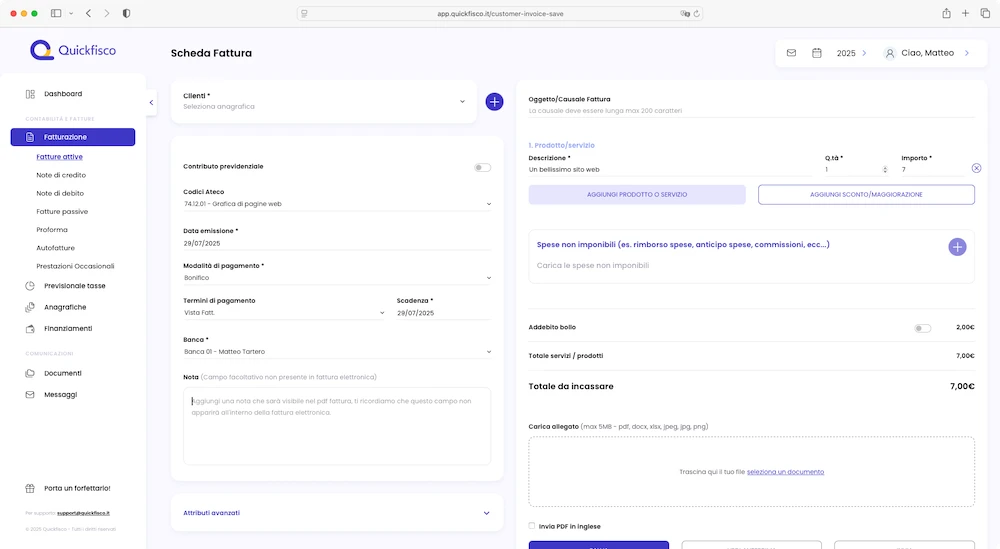Viewport: 1000px width, 549px height.
Task: Click the blue add client plus icon
Action: [x=494, y=102]
